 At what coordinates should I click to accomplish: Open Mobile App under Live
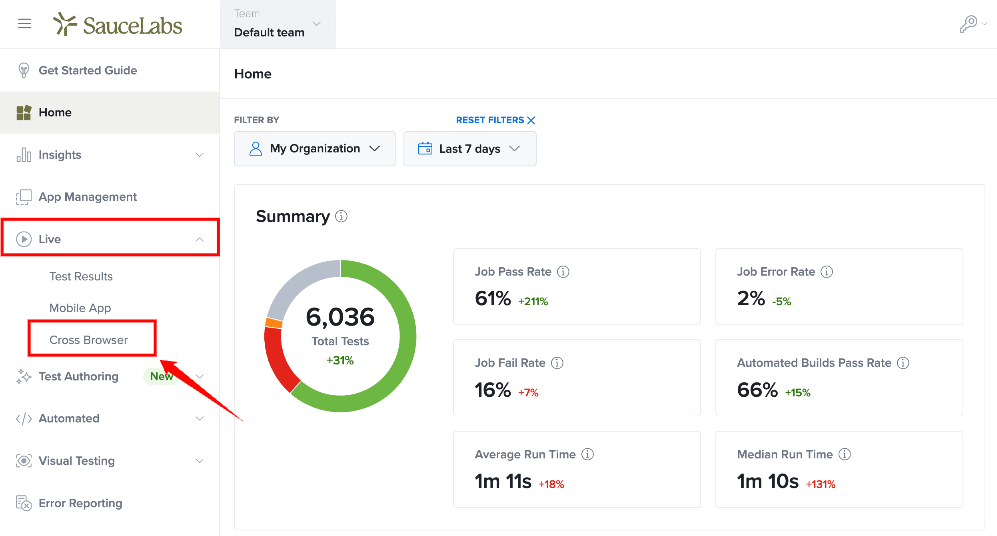coord(80,308)
